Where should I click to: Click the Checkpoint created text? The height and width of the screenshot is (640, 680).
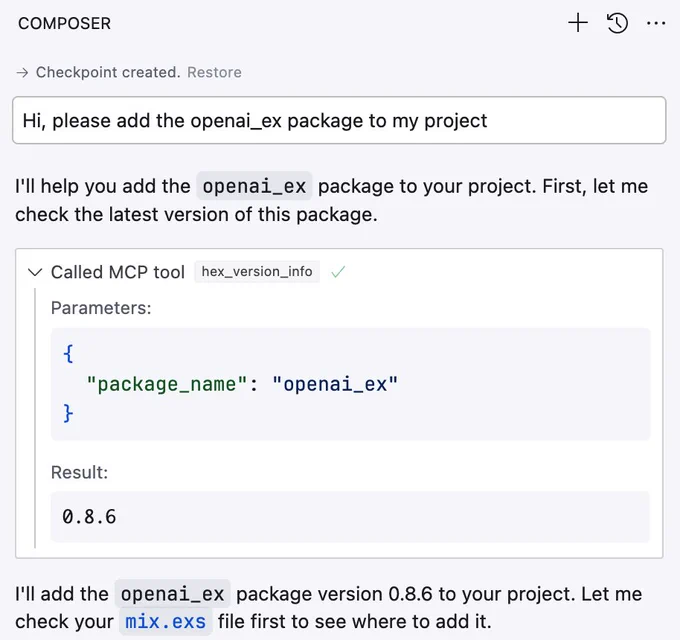(x=108, y=72)
